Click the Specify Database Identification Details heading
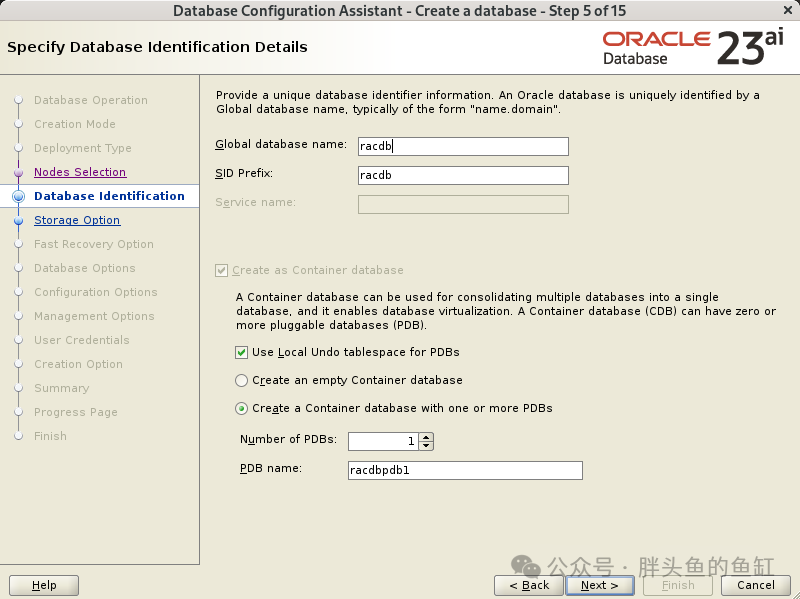Image resolution: width=800 pixels, height=599 pixels. (157, 47)
